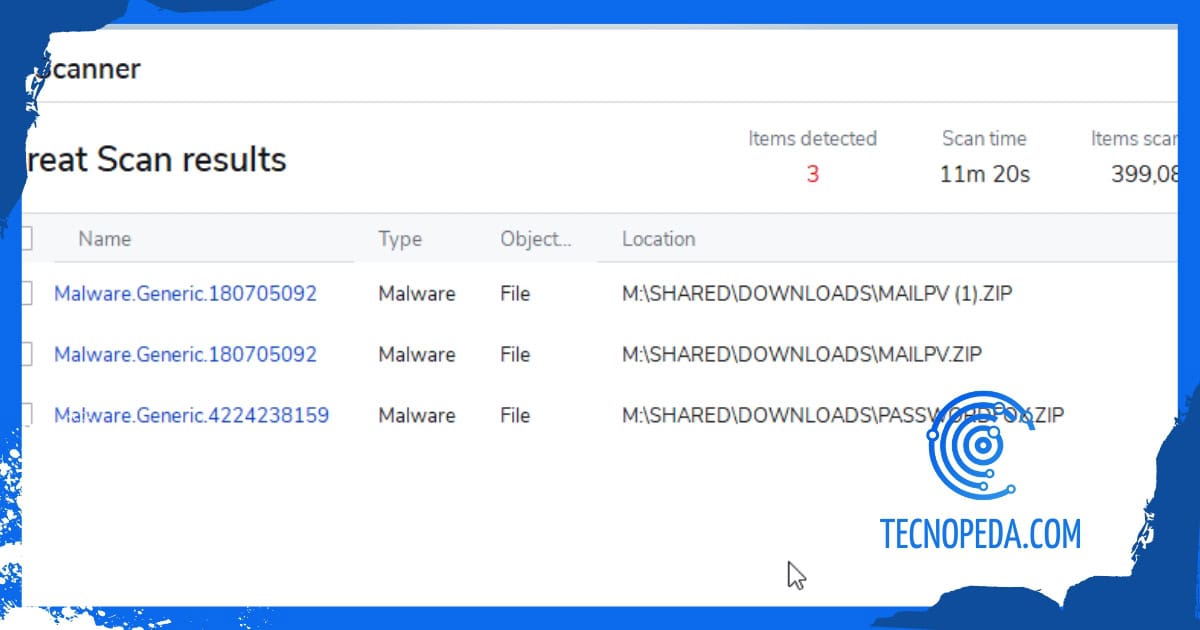Click the Threat Scan results heading
Image resolution: width=1200 pixels, height=630 pixels.
[154, 159]
